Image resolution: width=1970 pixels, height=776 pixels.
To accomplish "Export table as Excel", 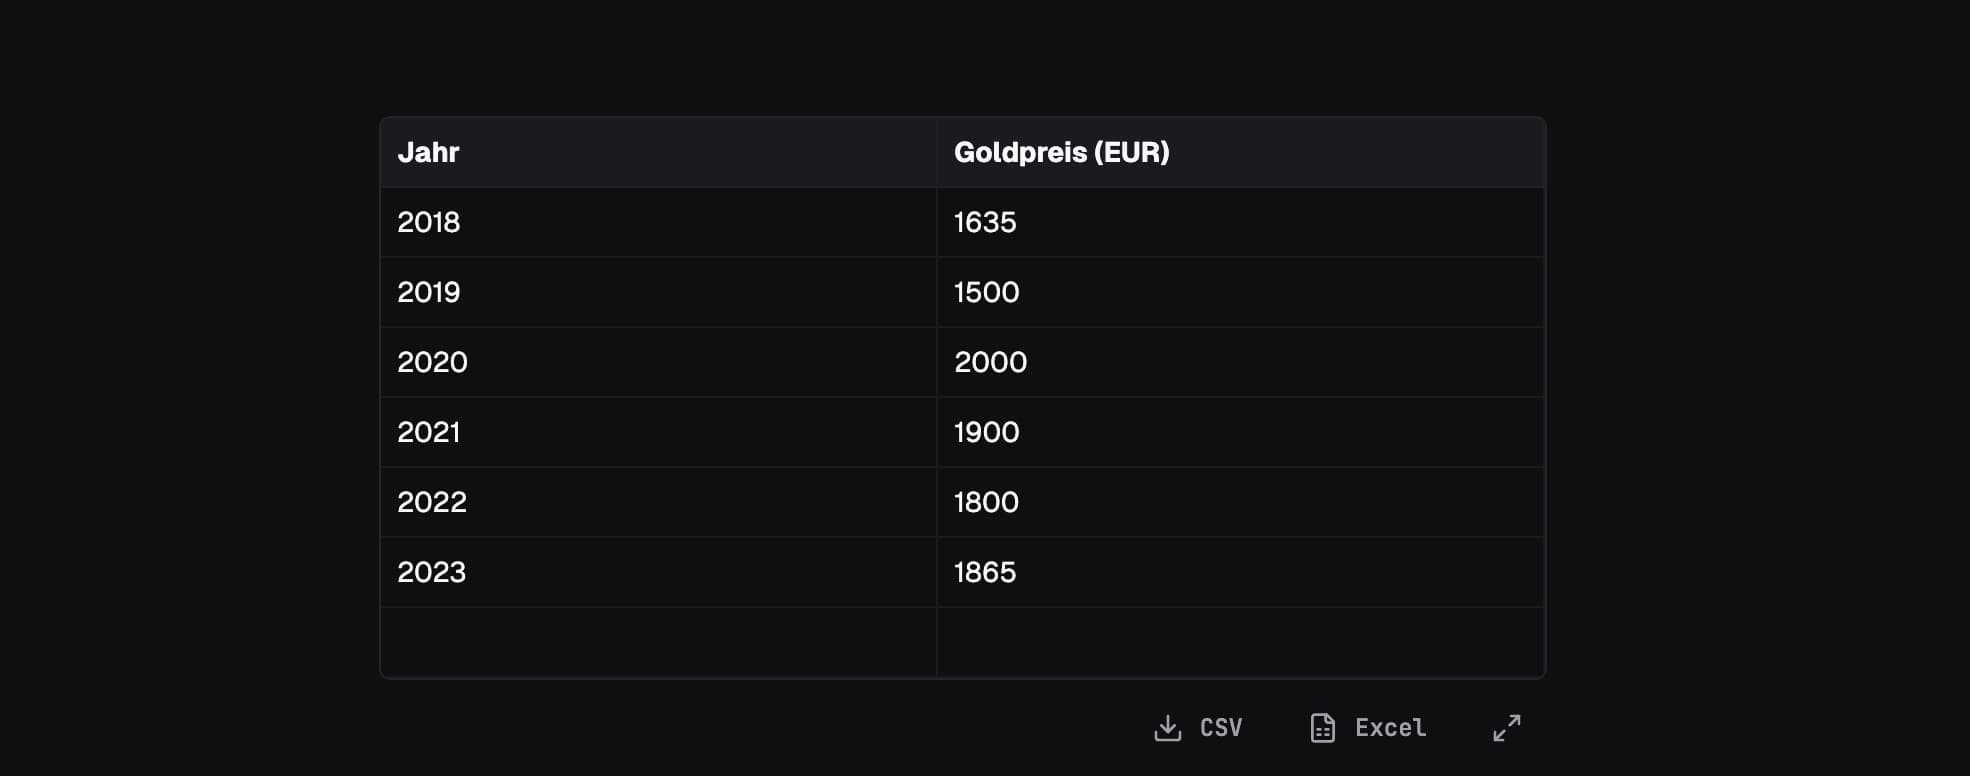I will [1368, 728].
